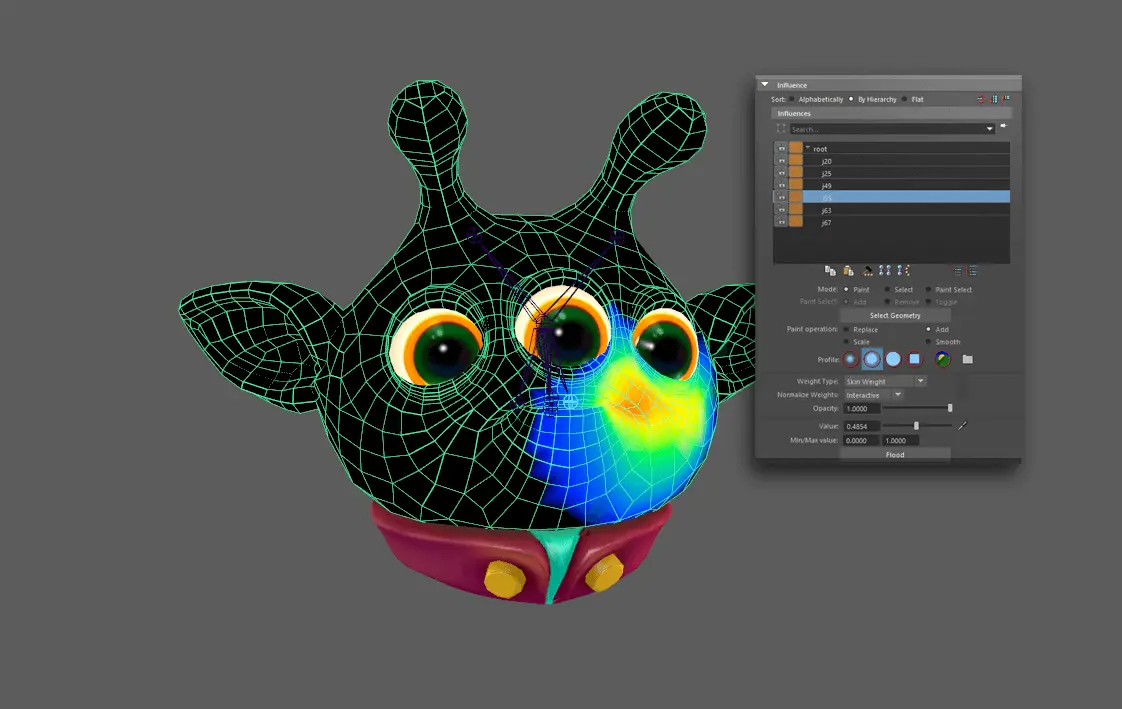Viewport: 1122px width, 709px height.
Task: Toggle the lock icon for j63 influence
Action: point(781,210)
